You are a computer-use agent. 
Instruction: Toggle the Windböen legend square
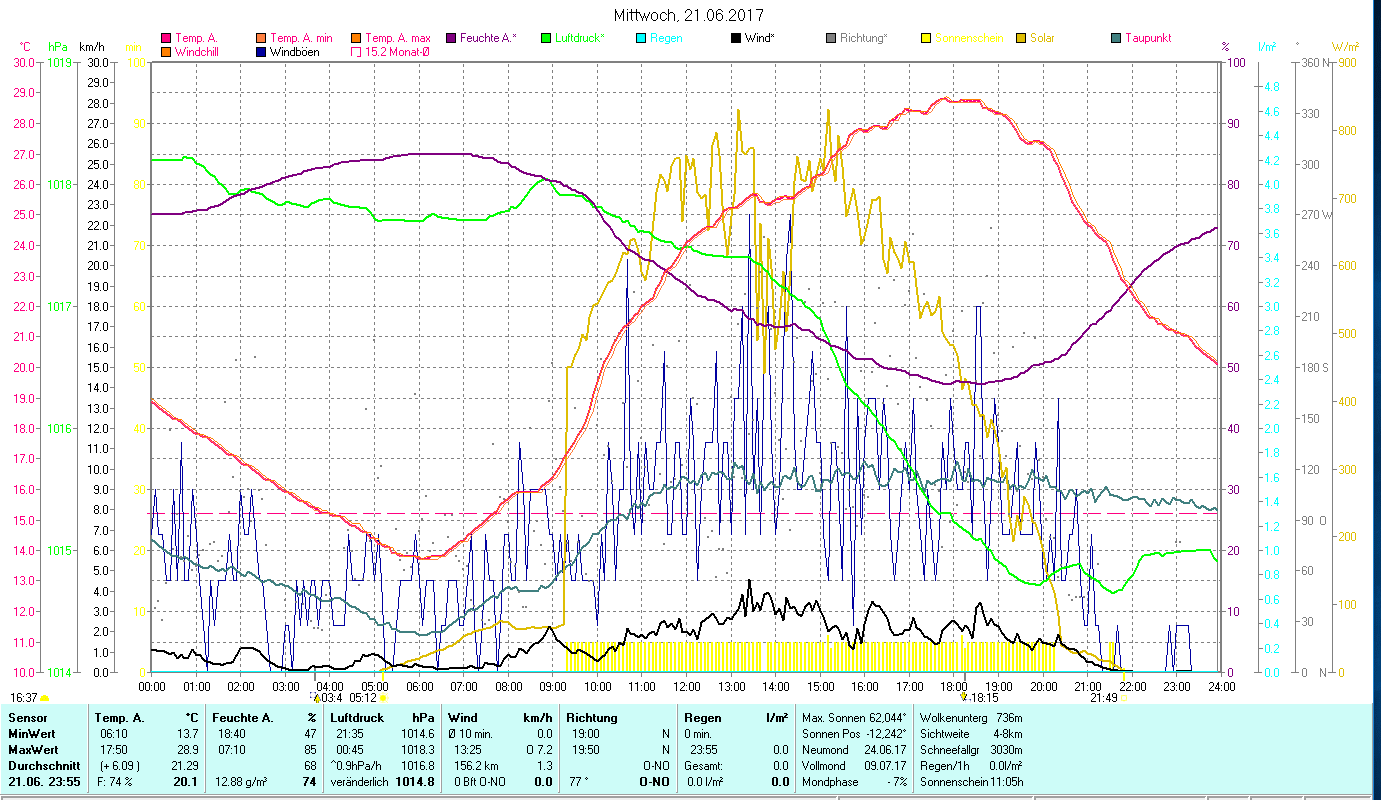[x=261, y=52]
